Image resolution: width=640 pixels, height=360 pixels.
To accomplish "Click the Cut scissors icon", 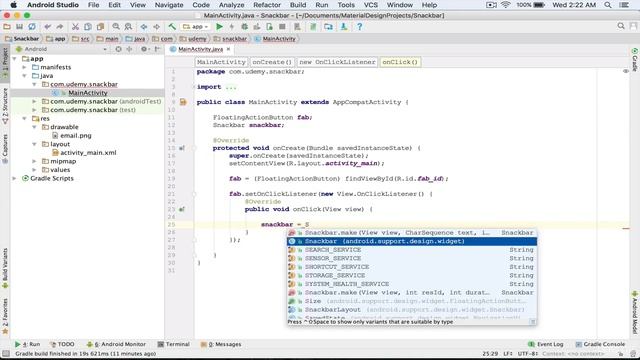I will tap(75, 27).
